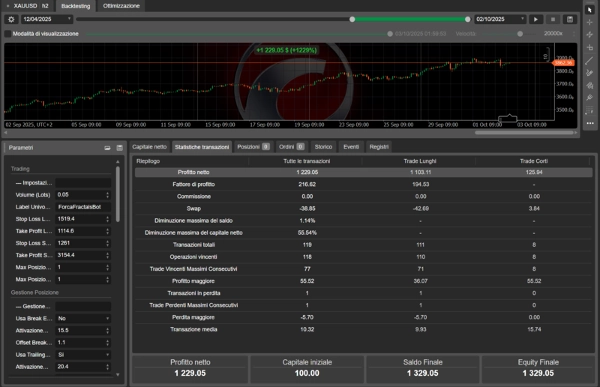Click Diminuzione massima del capitale netto label

(x=194, y=233)
